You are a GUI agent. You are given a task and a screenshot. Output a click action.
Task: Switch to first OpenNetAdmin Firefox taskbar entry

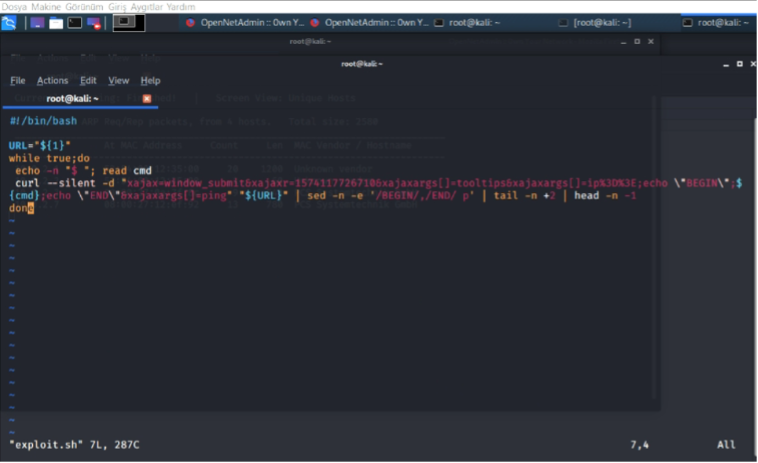point(245,23)
